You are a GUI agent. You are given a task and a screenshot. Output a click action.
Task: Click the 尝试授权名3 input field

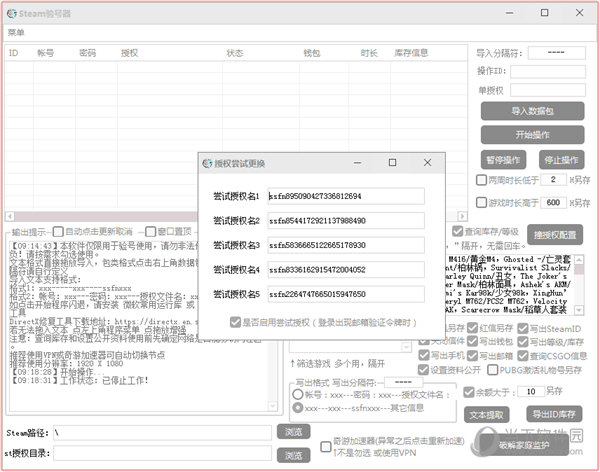[346, 245]
